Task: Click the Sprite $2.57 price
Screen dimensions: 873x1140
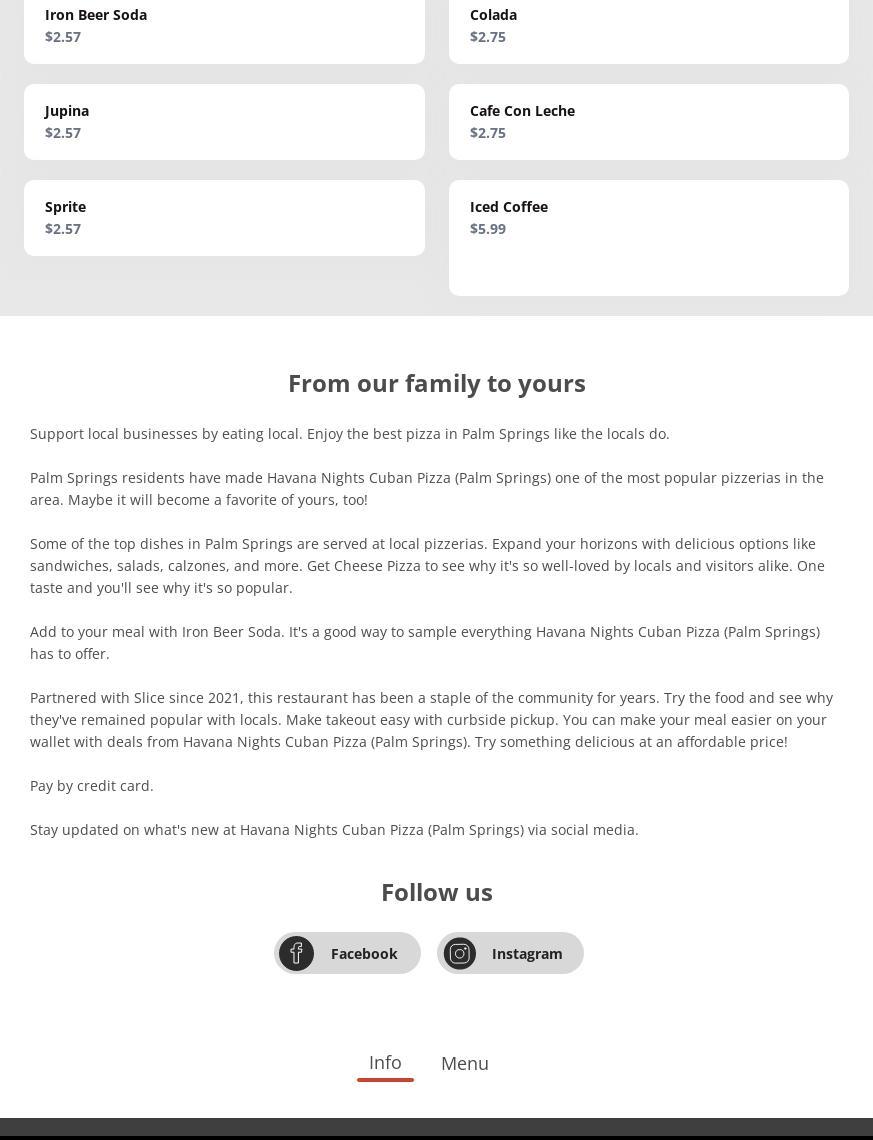Action: click(x=63, y=229)
